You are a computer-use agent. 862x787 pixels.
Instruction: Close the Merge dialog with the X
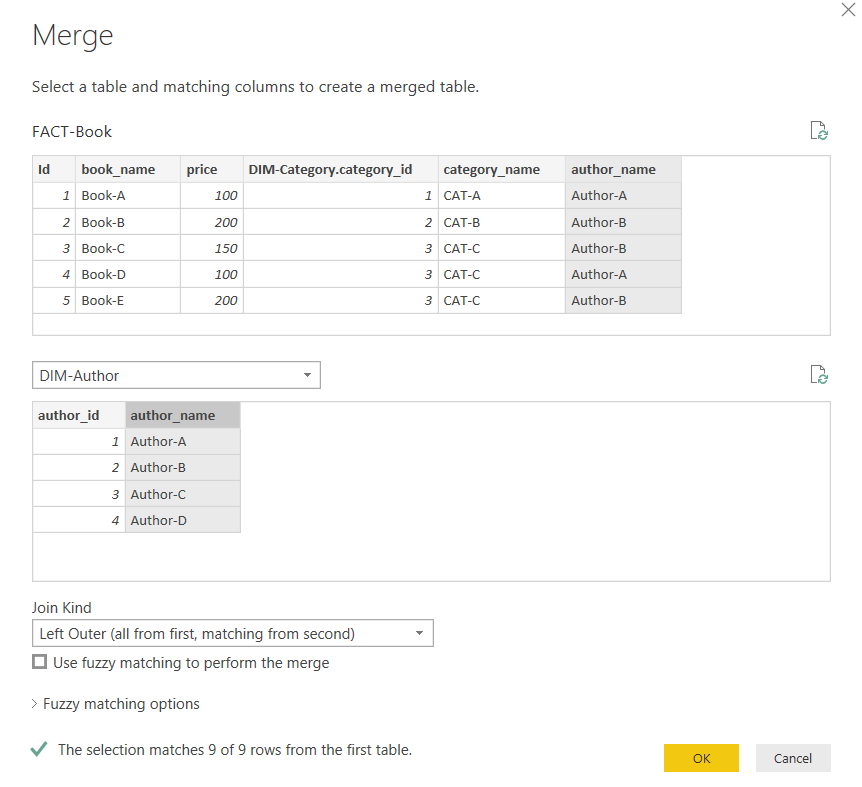tap(849, 8)
